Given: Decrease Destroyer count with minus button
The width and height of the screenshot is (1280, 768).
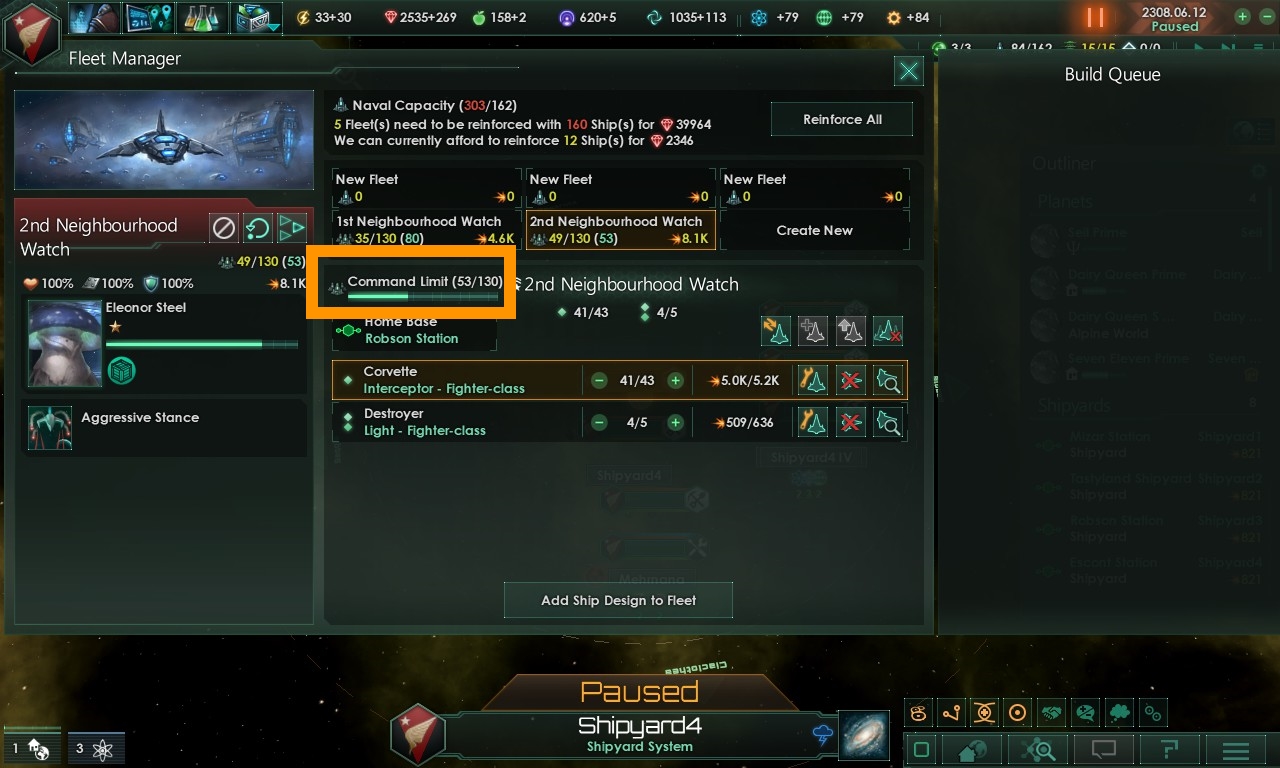Looking at the screenshot, I should 599,422.
